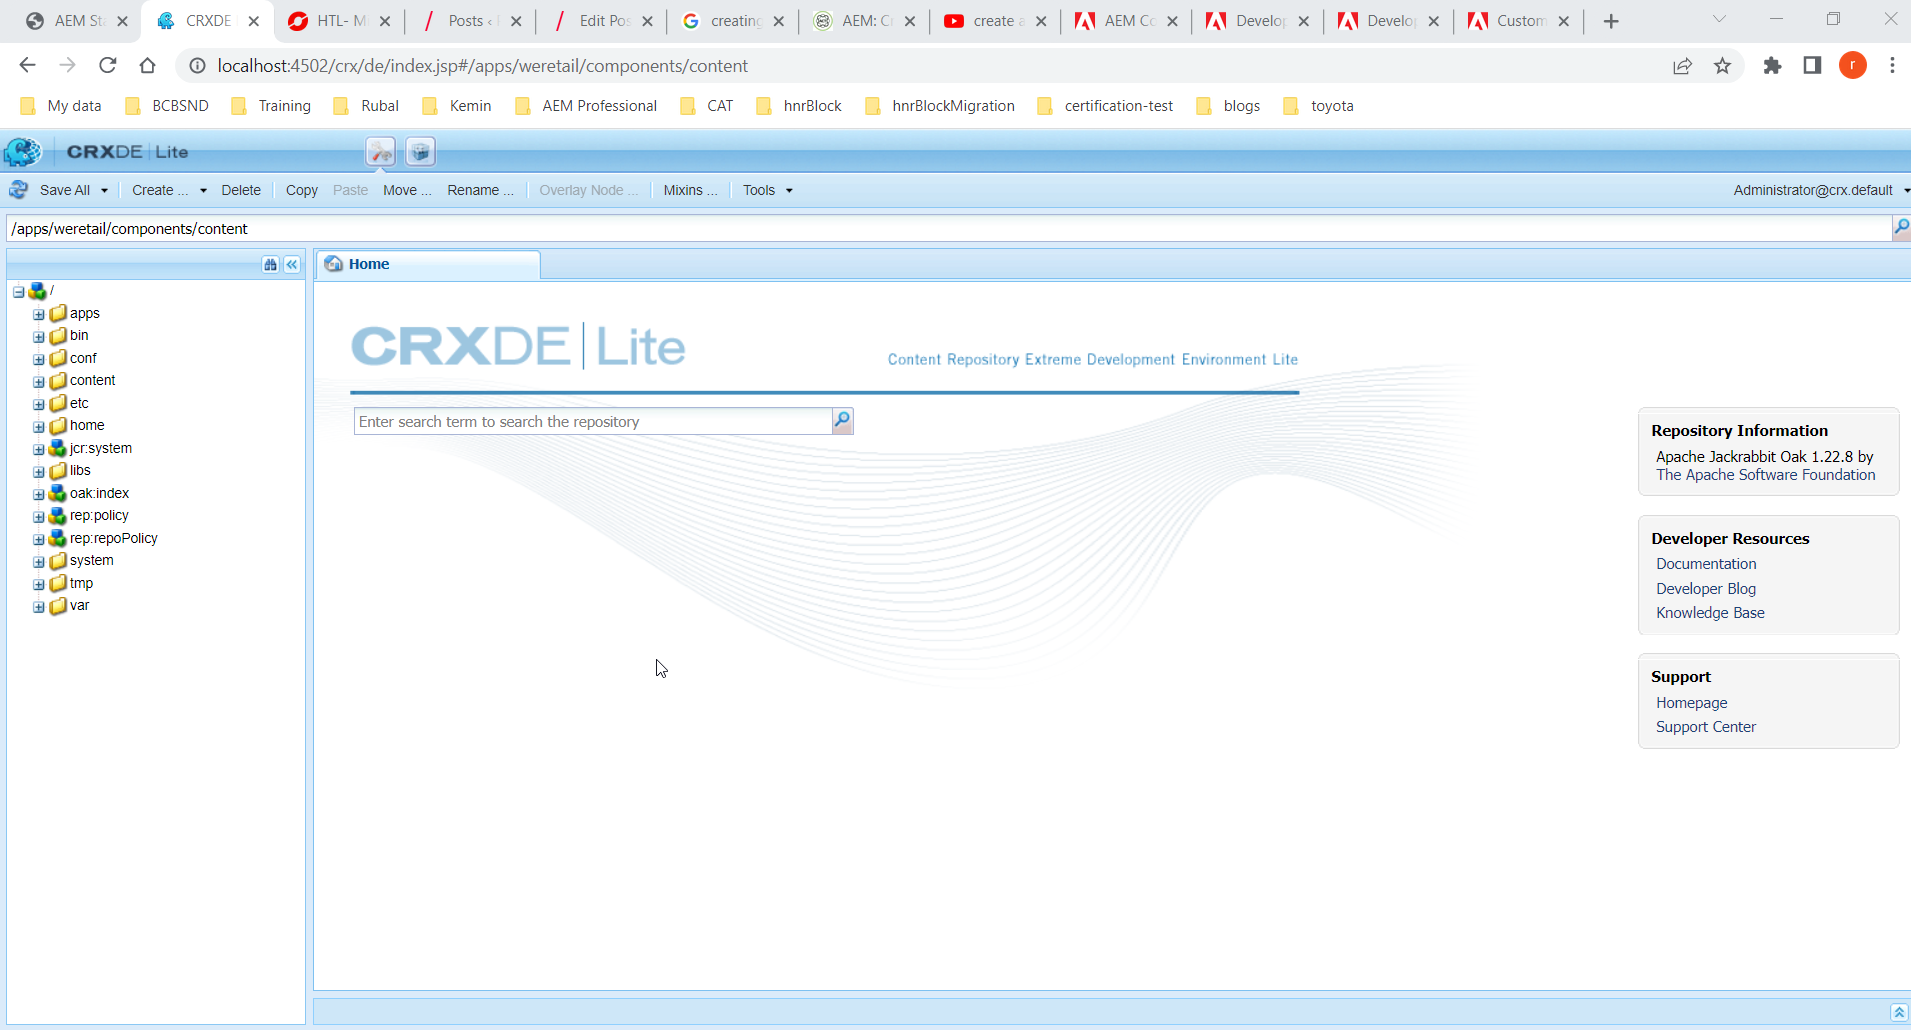Click the Package Manager box icon
Viewport: 1911px width, 1030px height.
420,152
